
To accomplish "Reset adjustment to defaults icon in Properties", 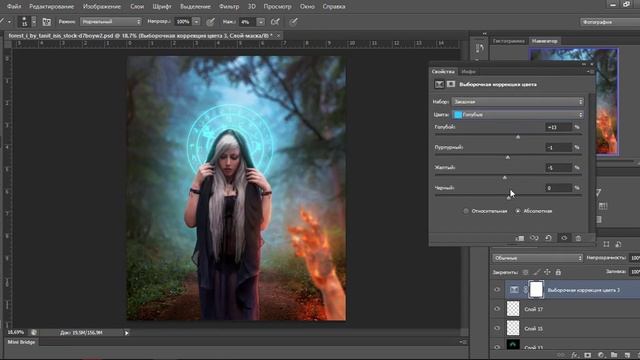I will click(549, 238).
